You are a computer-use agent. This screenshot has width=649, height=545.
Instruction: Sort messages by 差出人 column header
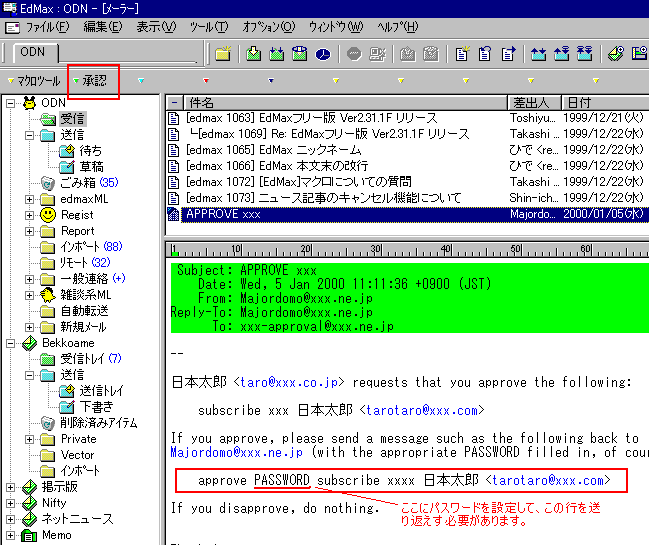(x=534, y=102)
